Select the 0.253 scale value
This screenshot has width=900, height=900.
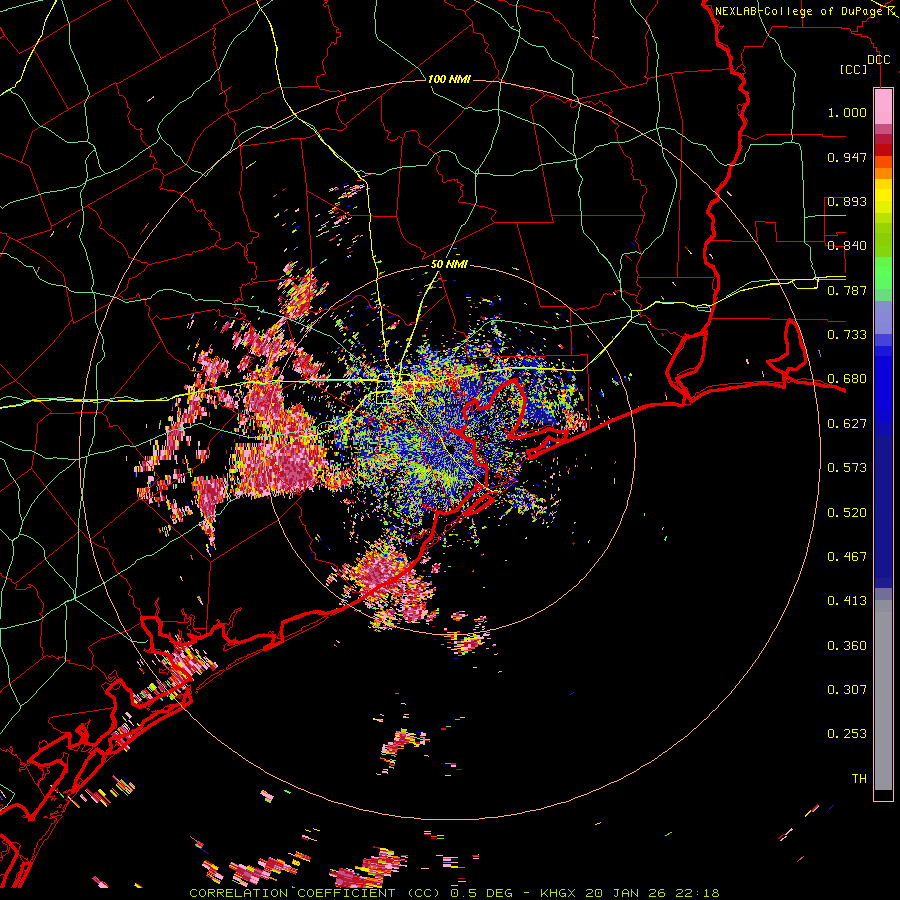[847, 734]
